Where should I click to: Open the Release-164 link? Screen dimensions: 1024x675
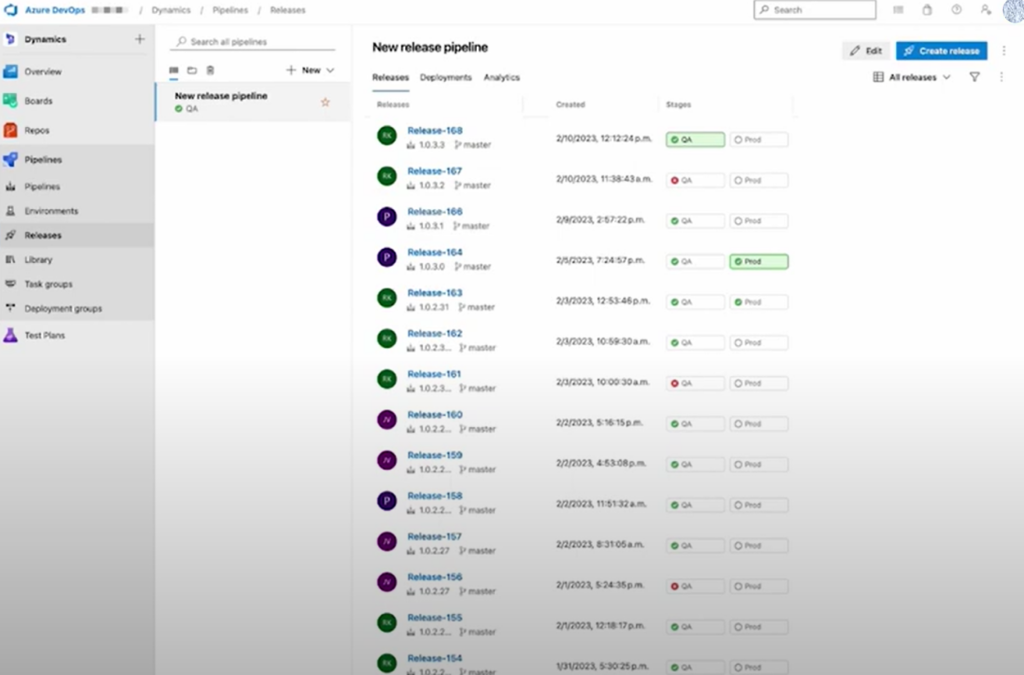coord(435,252)
